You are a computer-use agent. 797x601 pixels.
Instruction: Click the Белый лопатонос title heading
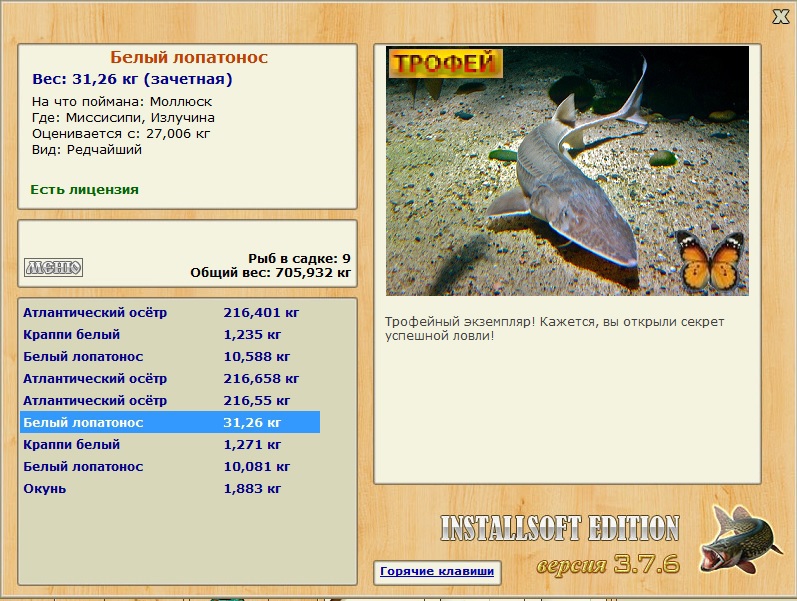click(189, 57)
